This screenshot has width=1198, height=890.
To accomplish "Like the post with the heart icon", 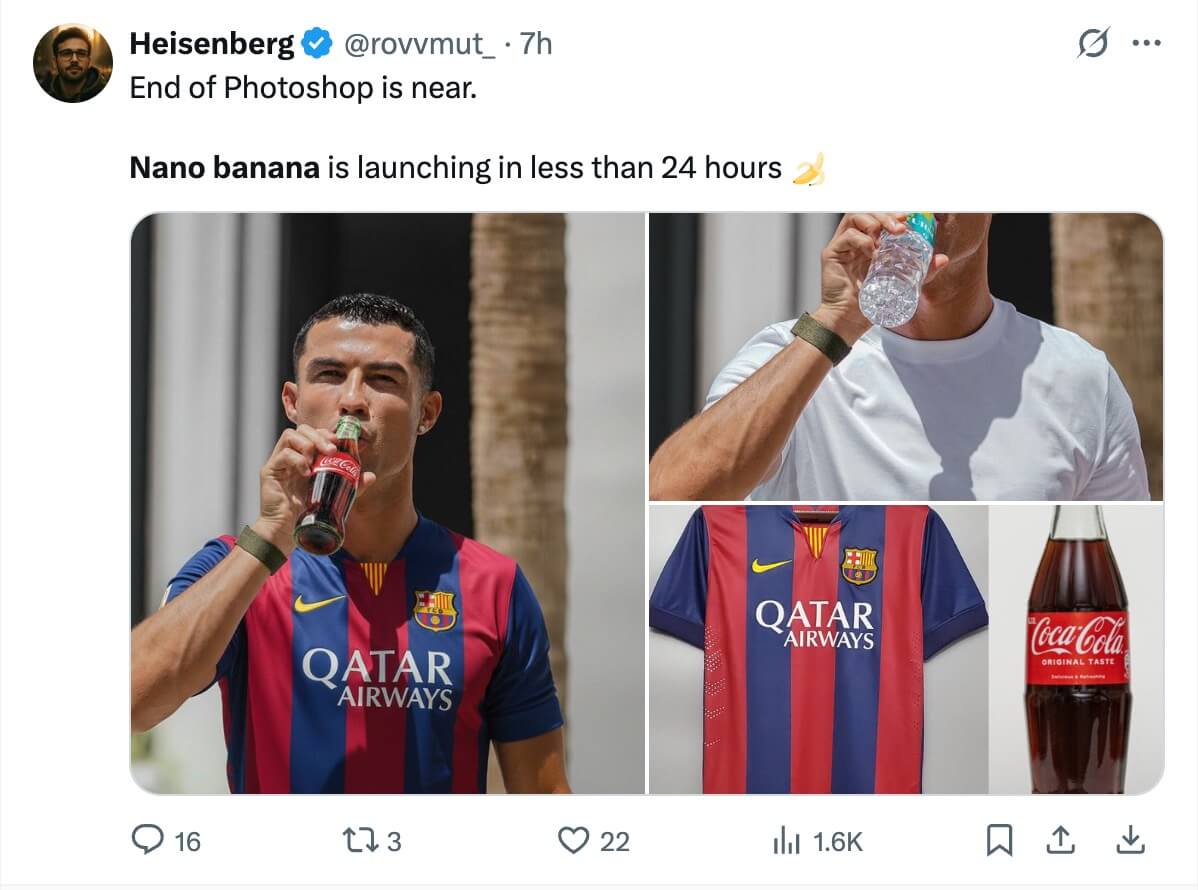I will [573, 841].
